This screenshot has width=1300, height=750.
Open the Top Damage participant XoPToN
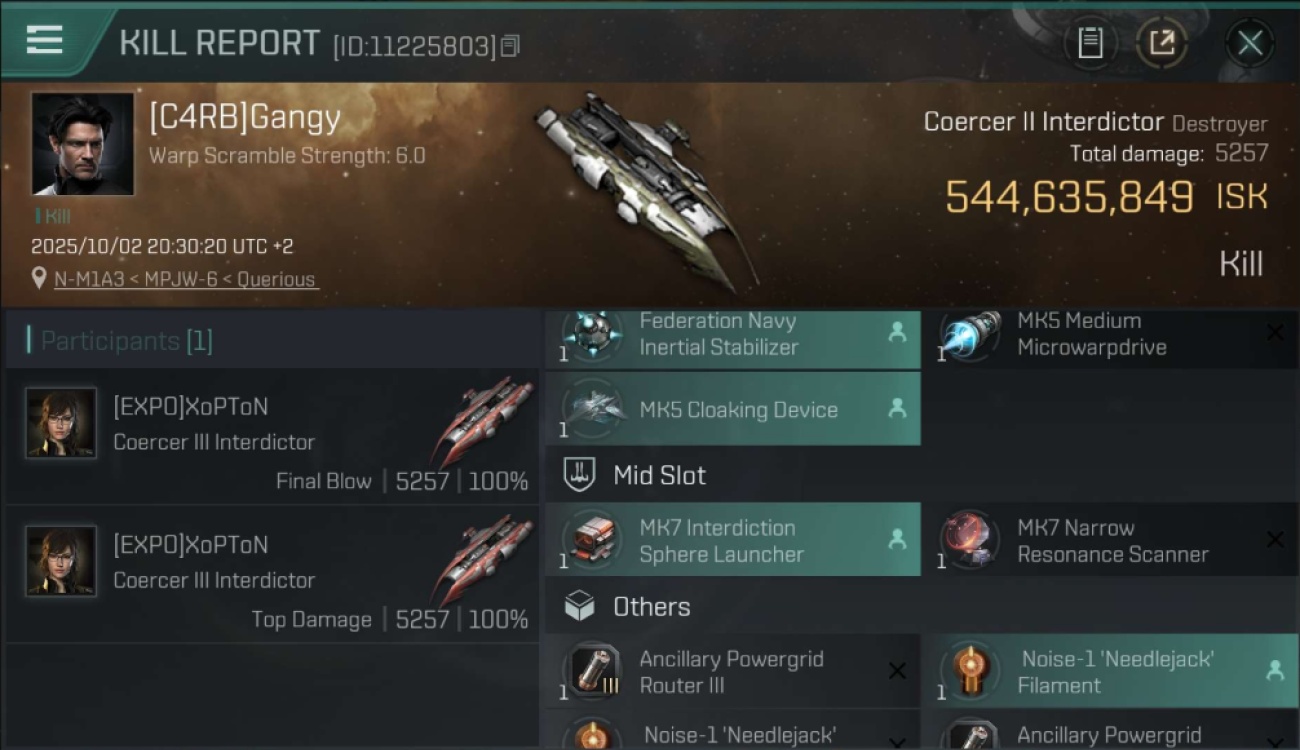click(272, 574)
